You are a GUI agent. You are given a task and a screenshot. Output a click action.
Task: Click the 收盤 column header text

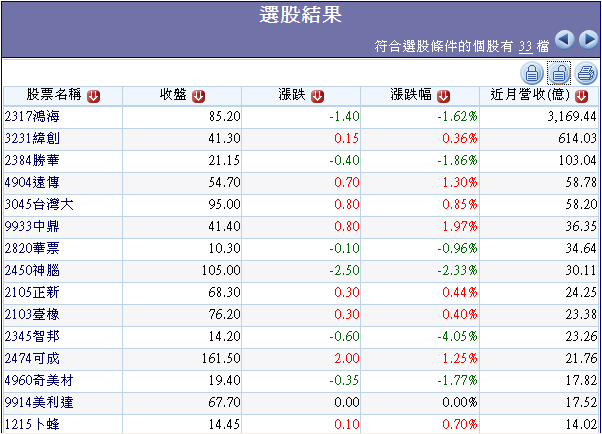pos(173,94)
